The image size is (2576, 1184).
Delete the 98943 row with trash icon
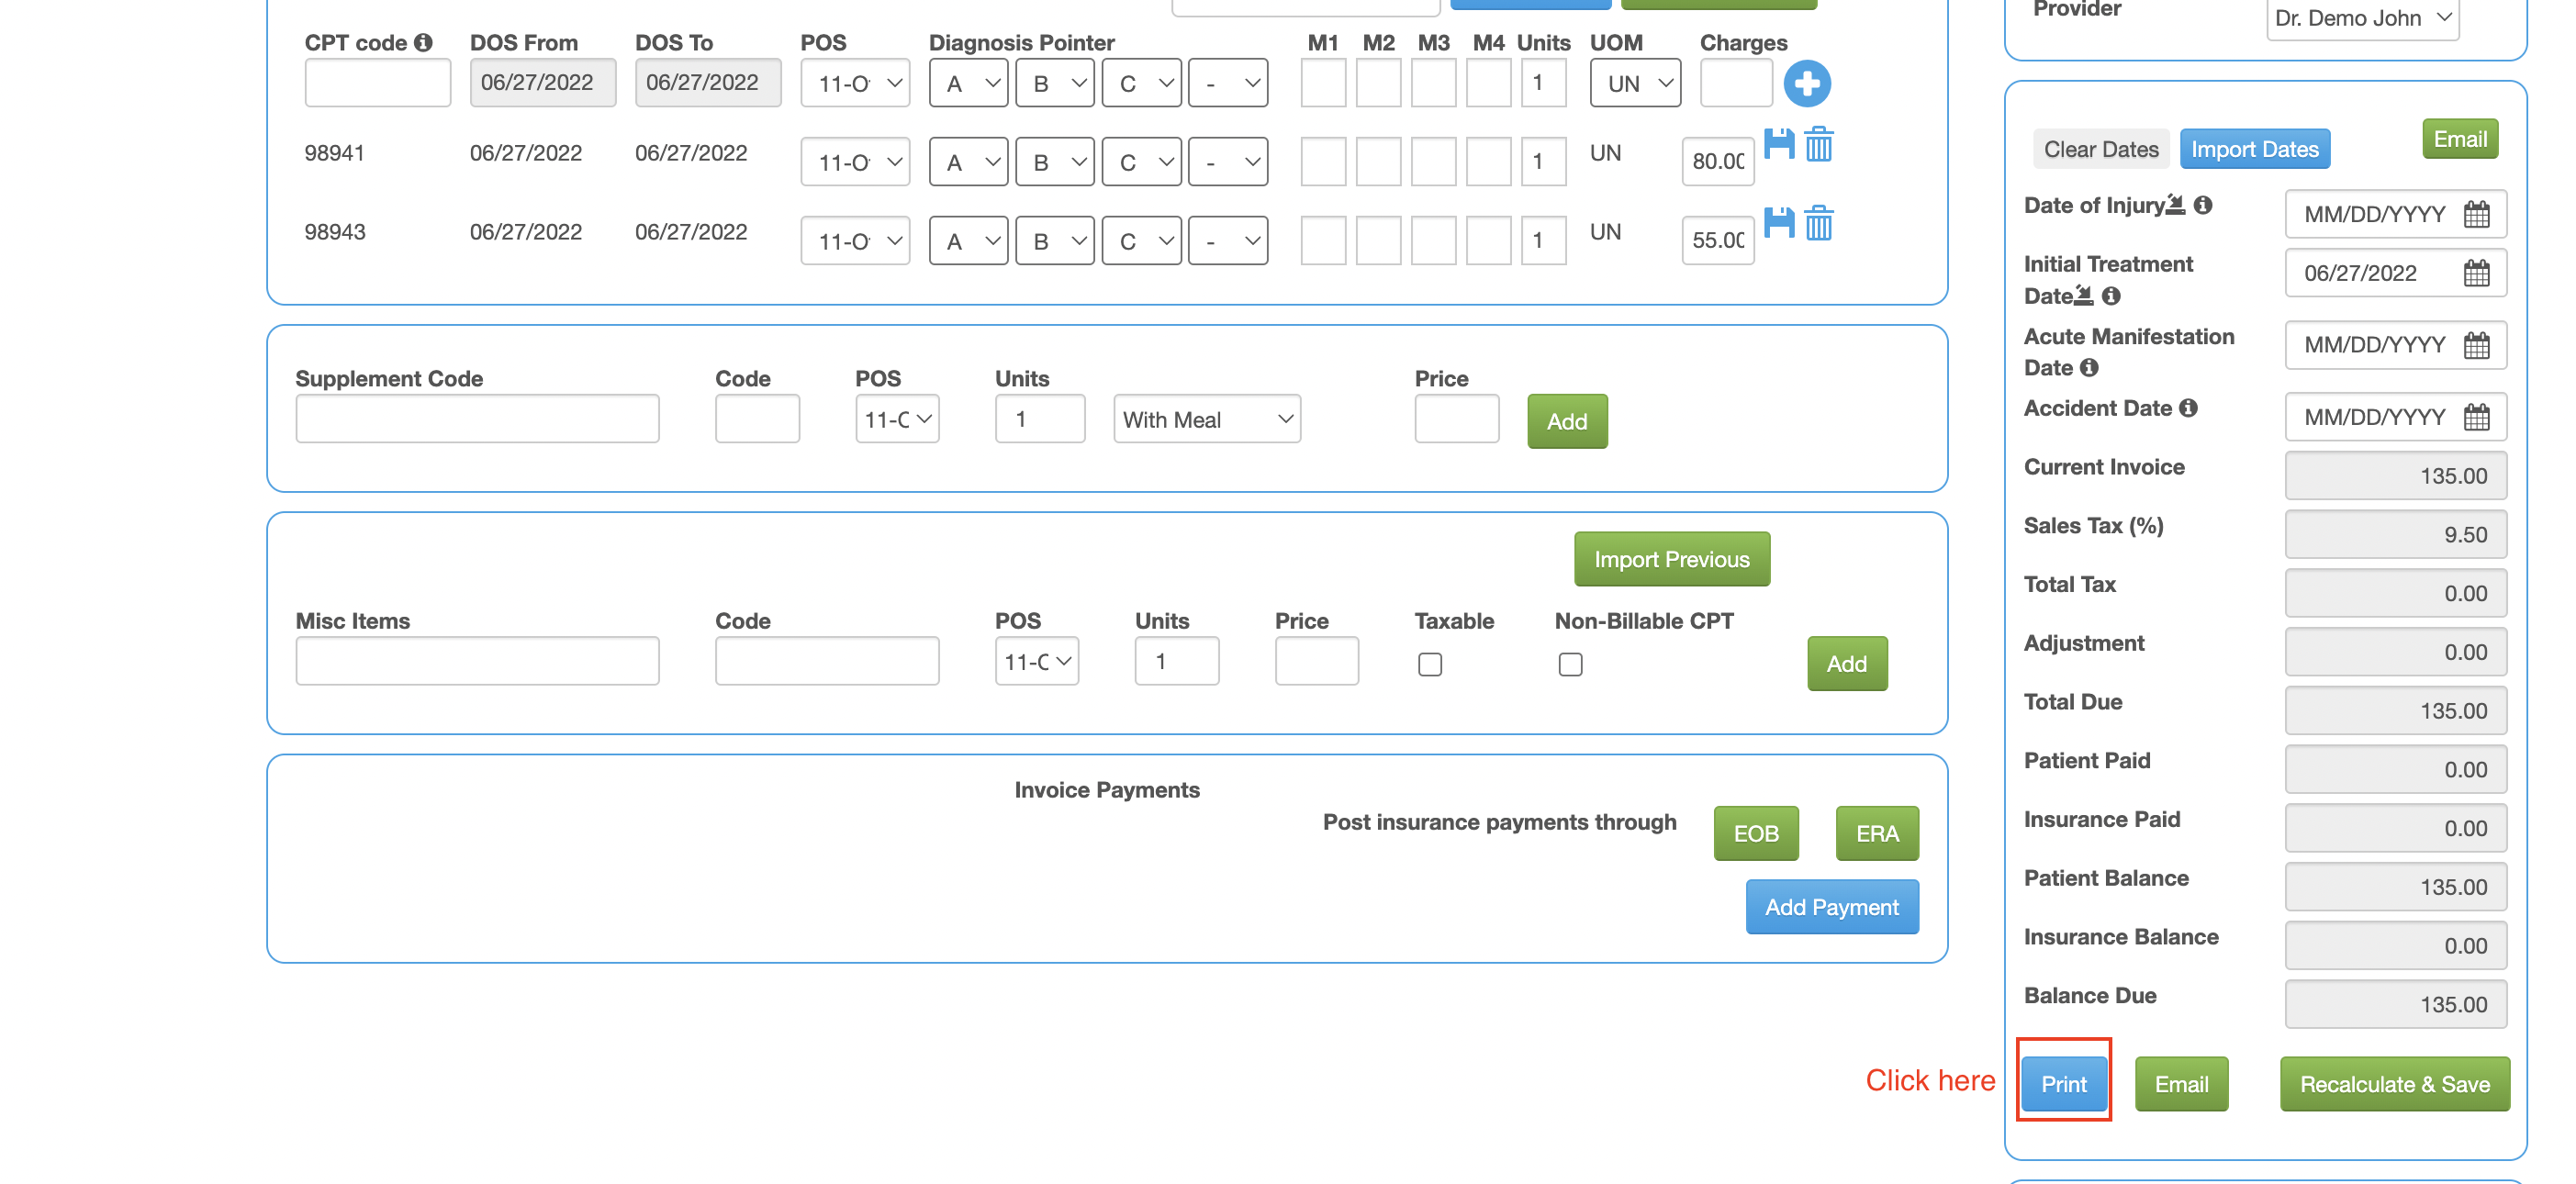tap(1819, 222)
